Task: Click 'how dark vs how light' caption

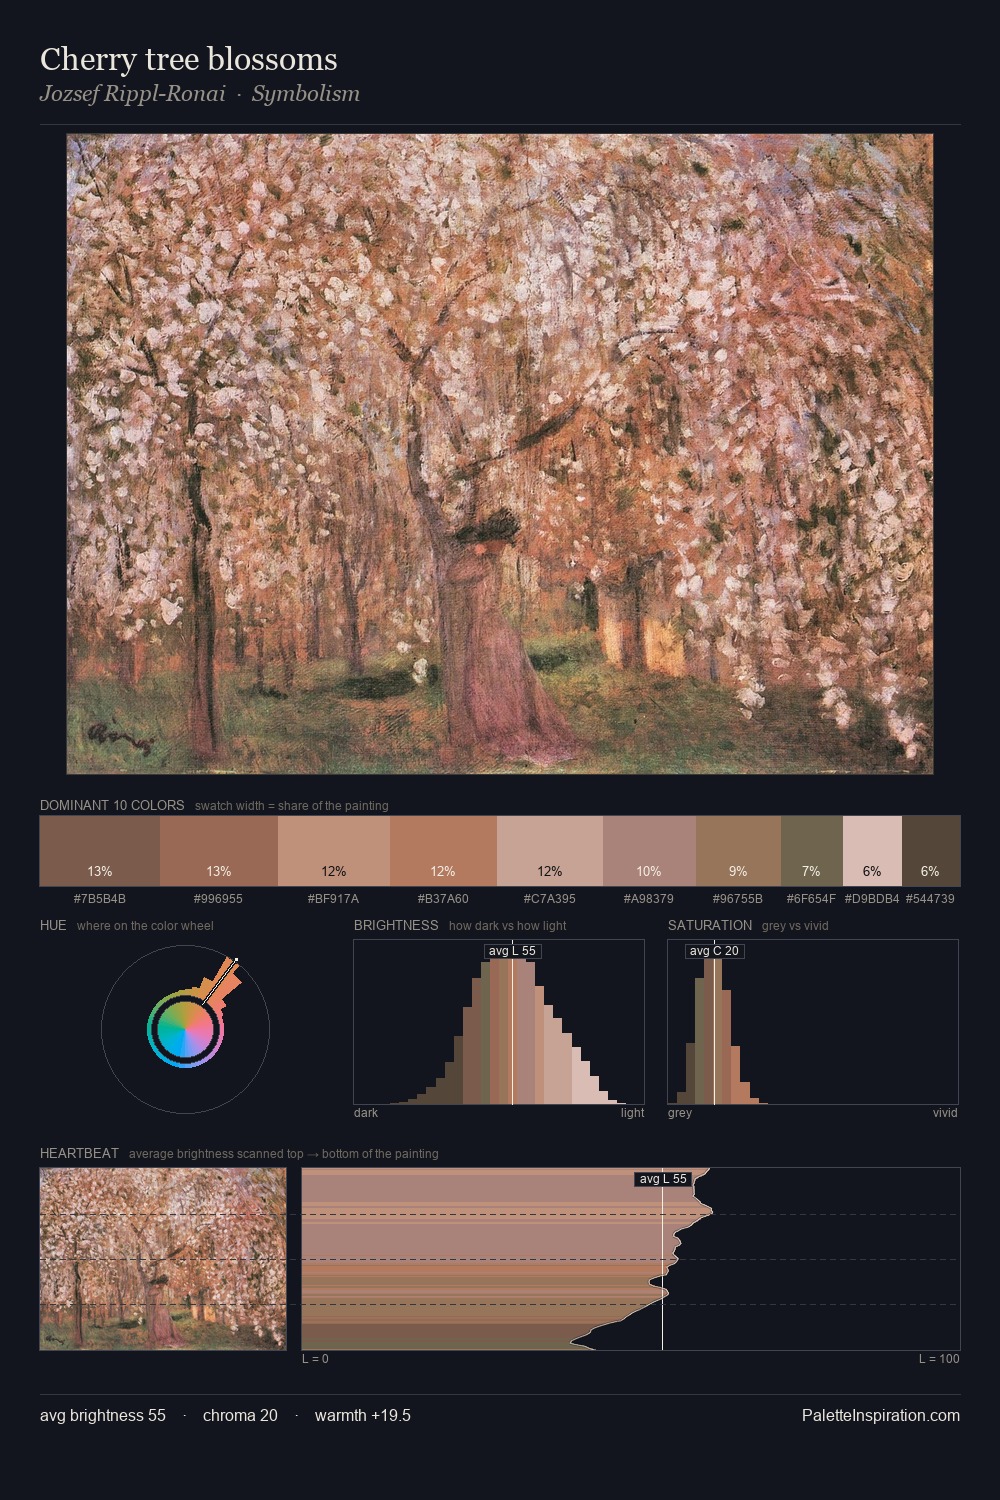Action: (508, 926)
